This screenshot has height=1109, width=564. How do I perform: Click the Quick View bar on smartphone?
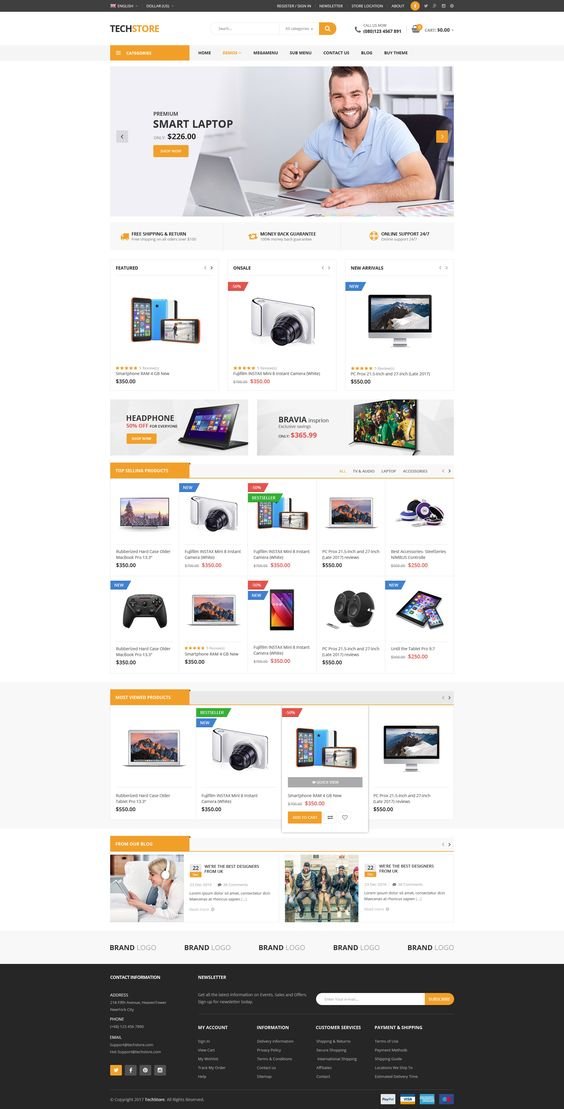(x=325, y=782)
